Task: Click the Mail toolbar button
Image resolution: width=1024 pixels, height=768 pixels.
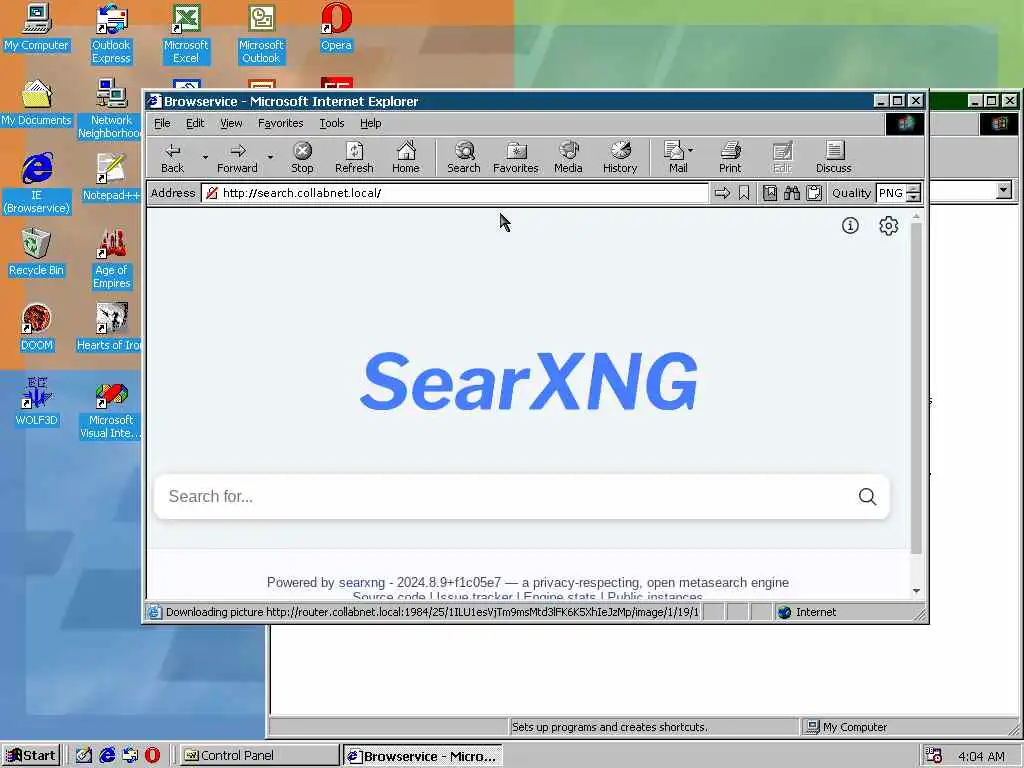Action: tap(674, 157)
